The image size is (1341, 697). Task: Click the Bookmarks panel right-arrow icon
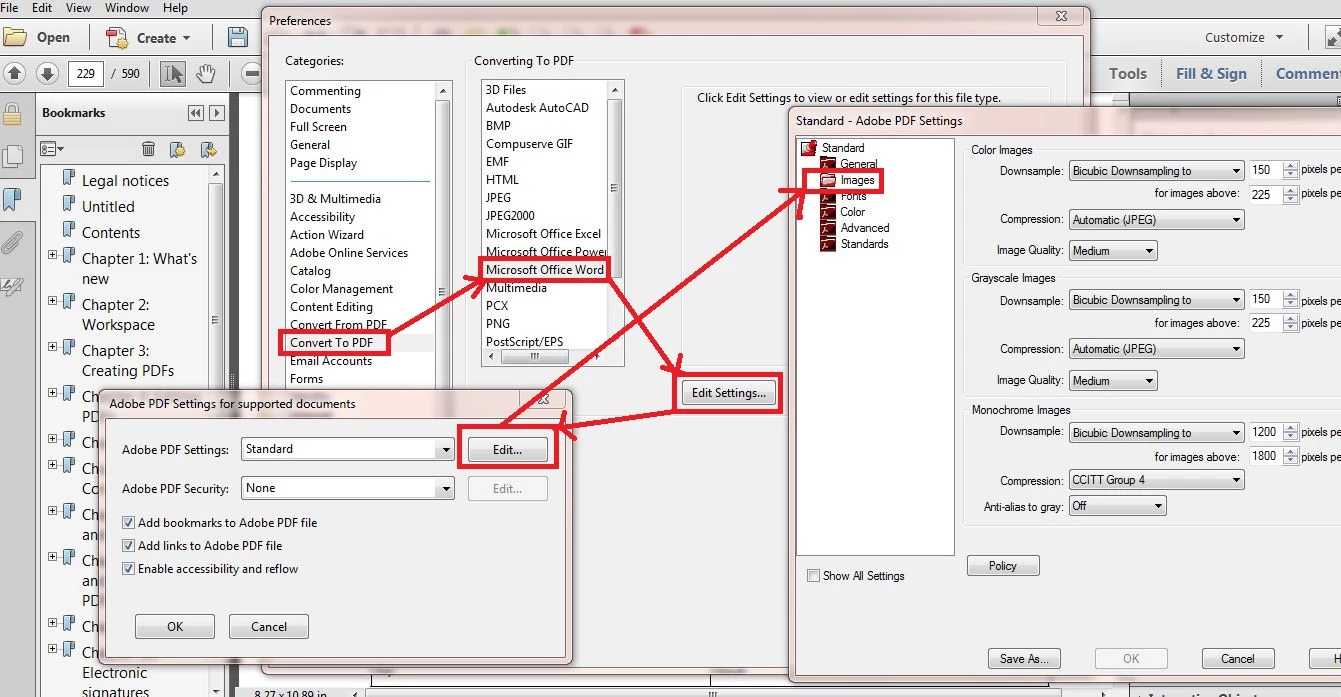point(216,113)
